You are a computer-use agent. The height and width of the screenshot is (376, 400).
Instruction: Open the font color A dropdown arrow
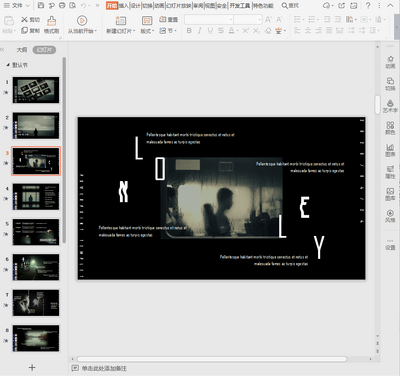coord(237,31)
